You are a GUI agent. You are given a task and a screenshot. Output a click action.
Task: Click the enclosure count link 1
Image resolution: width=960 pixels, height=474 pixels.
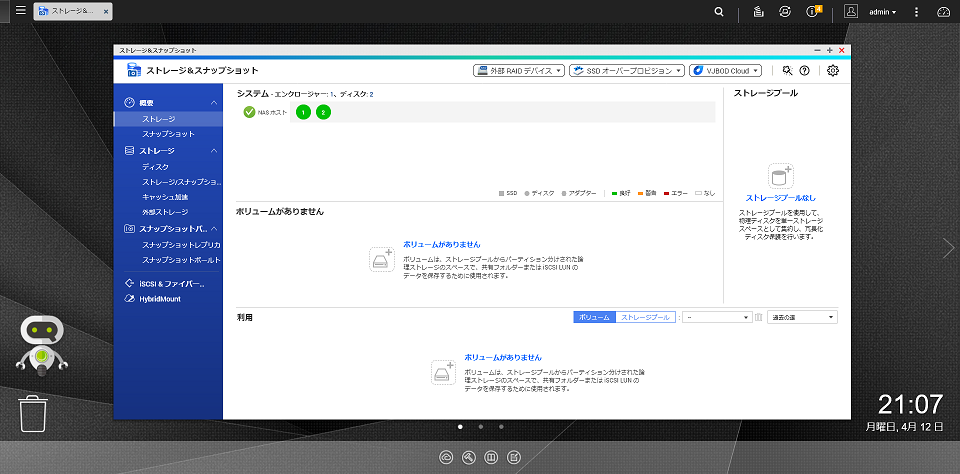tap(332, 94)
